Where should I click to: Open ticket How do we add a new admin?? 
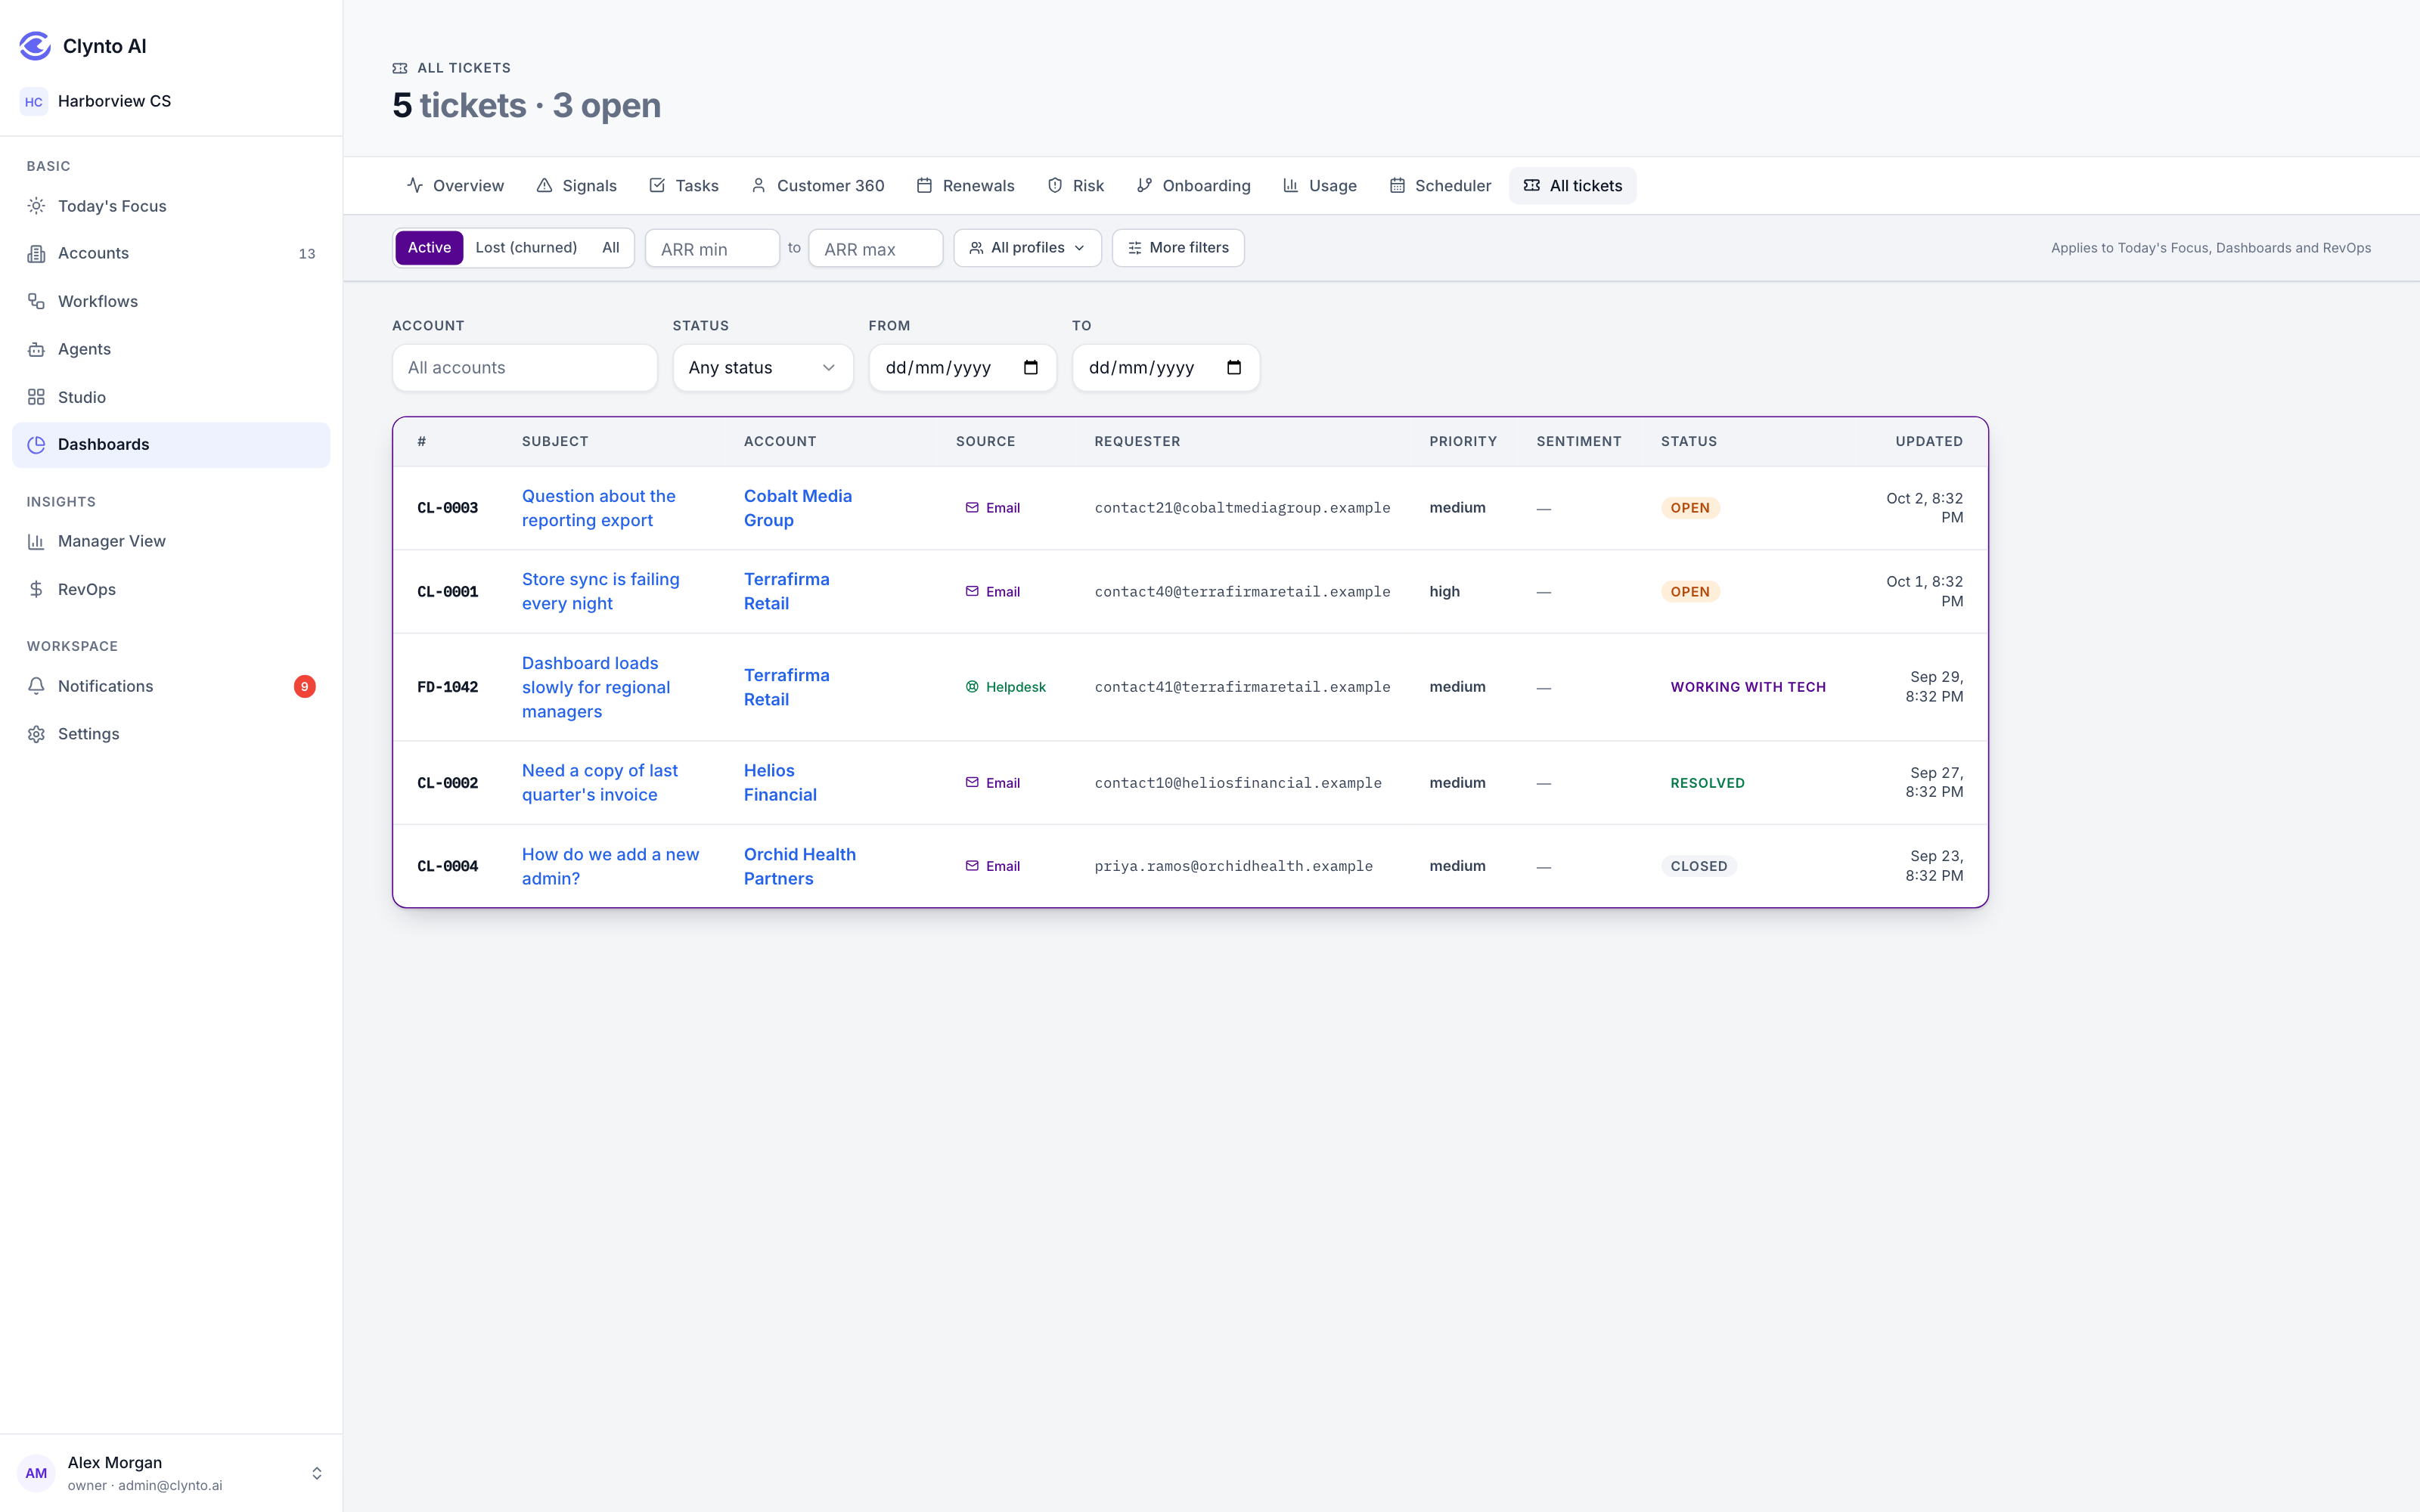coord(610,866)
